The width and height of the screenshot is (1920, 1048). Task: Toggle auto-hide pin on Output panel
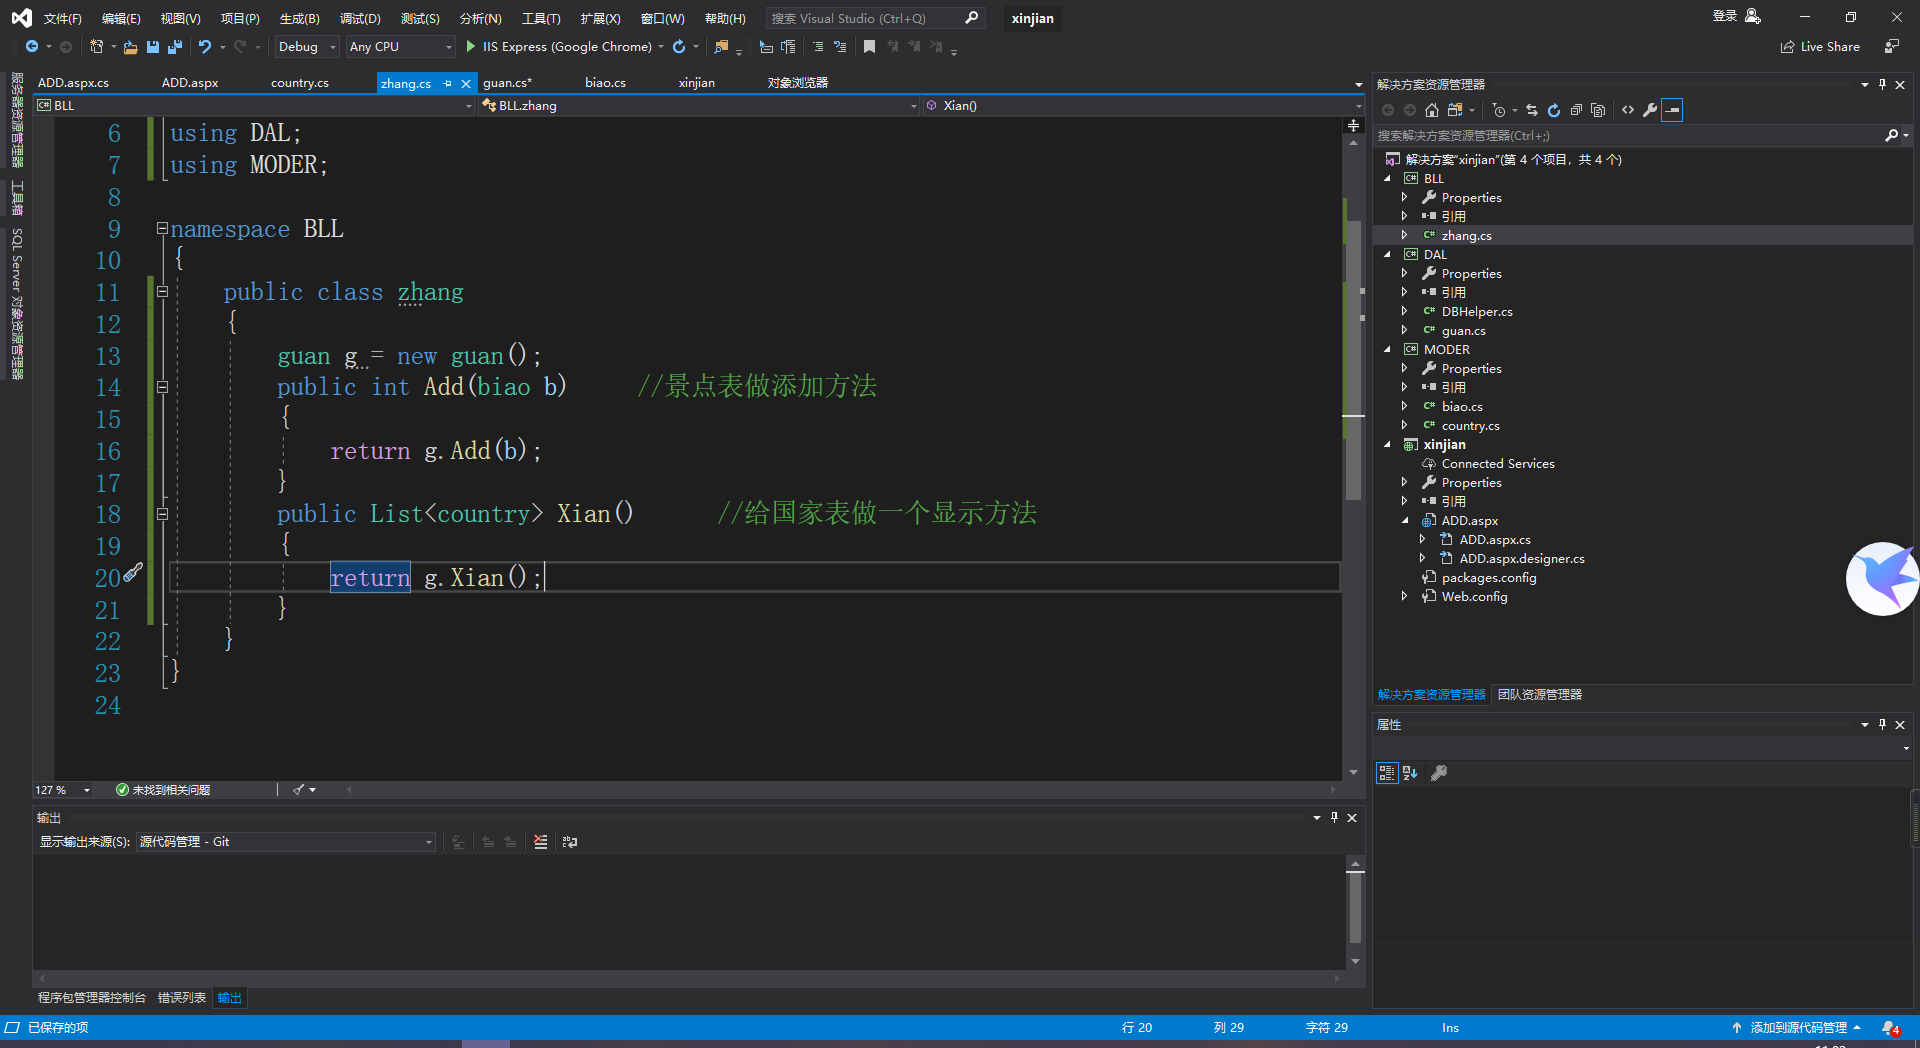coord(1334,818)
